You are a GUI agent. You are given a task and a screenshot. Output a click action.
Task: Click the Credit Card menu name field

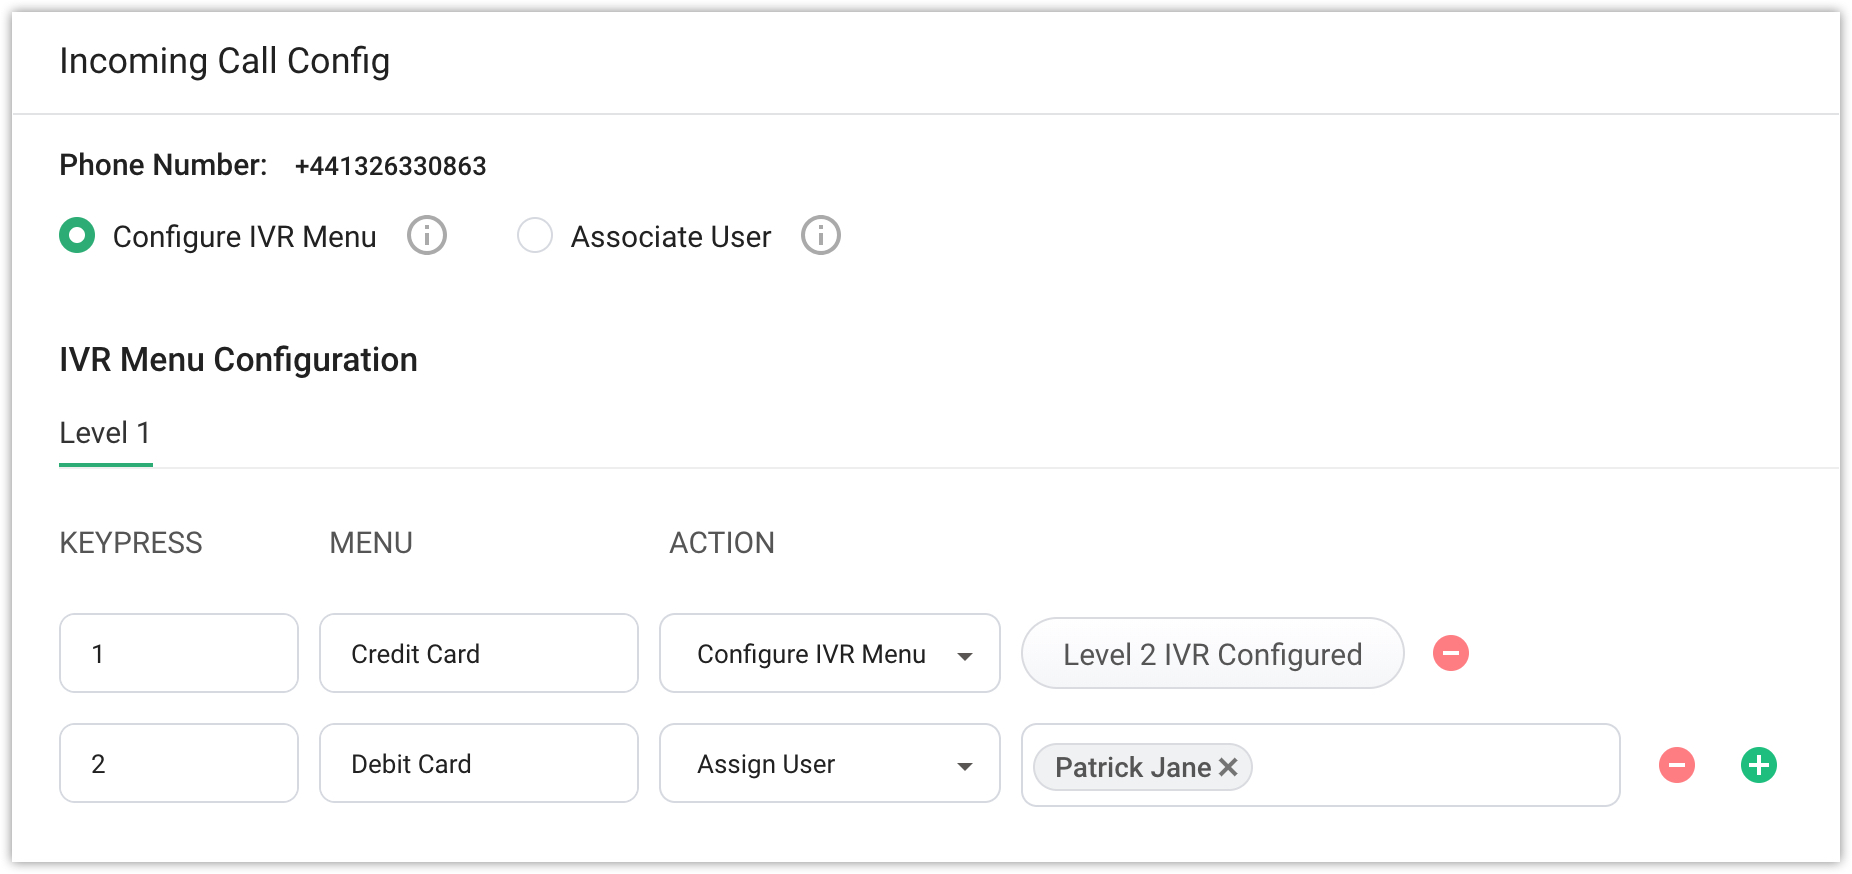(x=478, y=654)
